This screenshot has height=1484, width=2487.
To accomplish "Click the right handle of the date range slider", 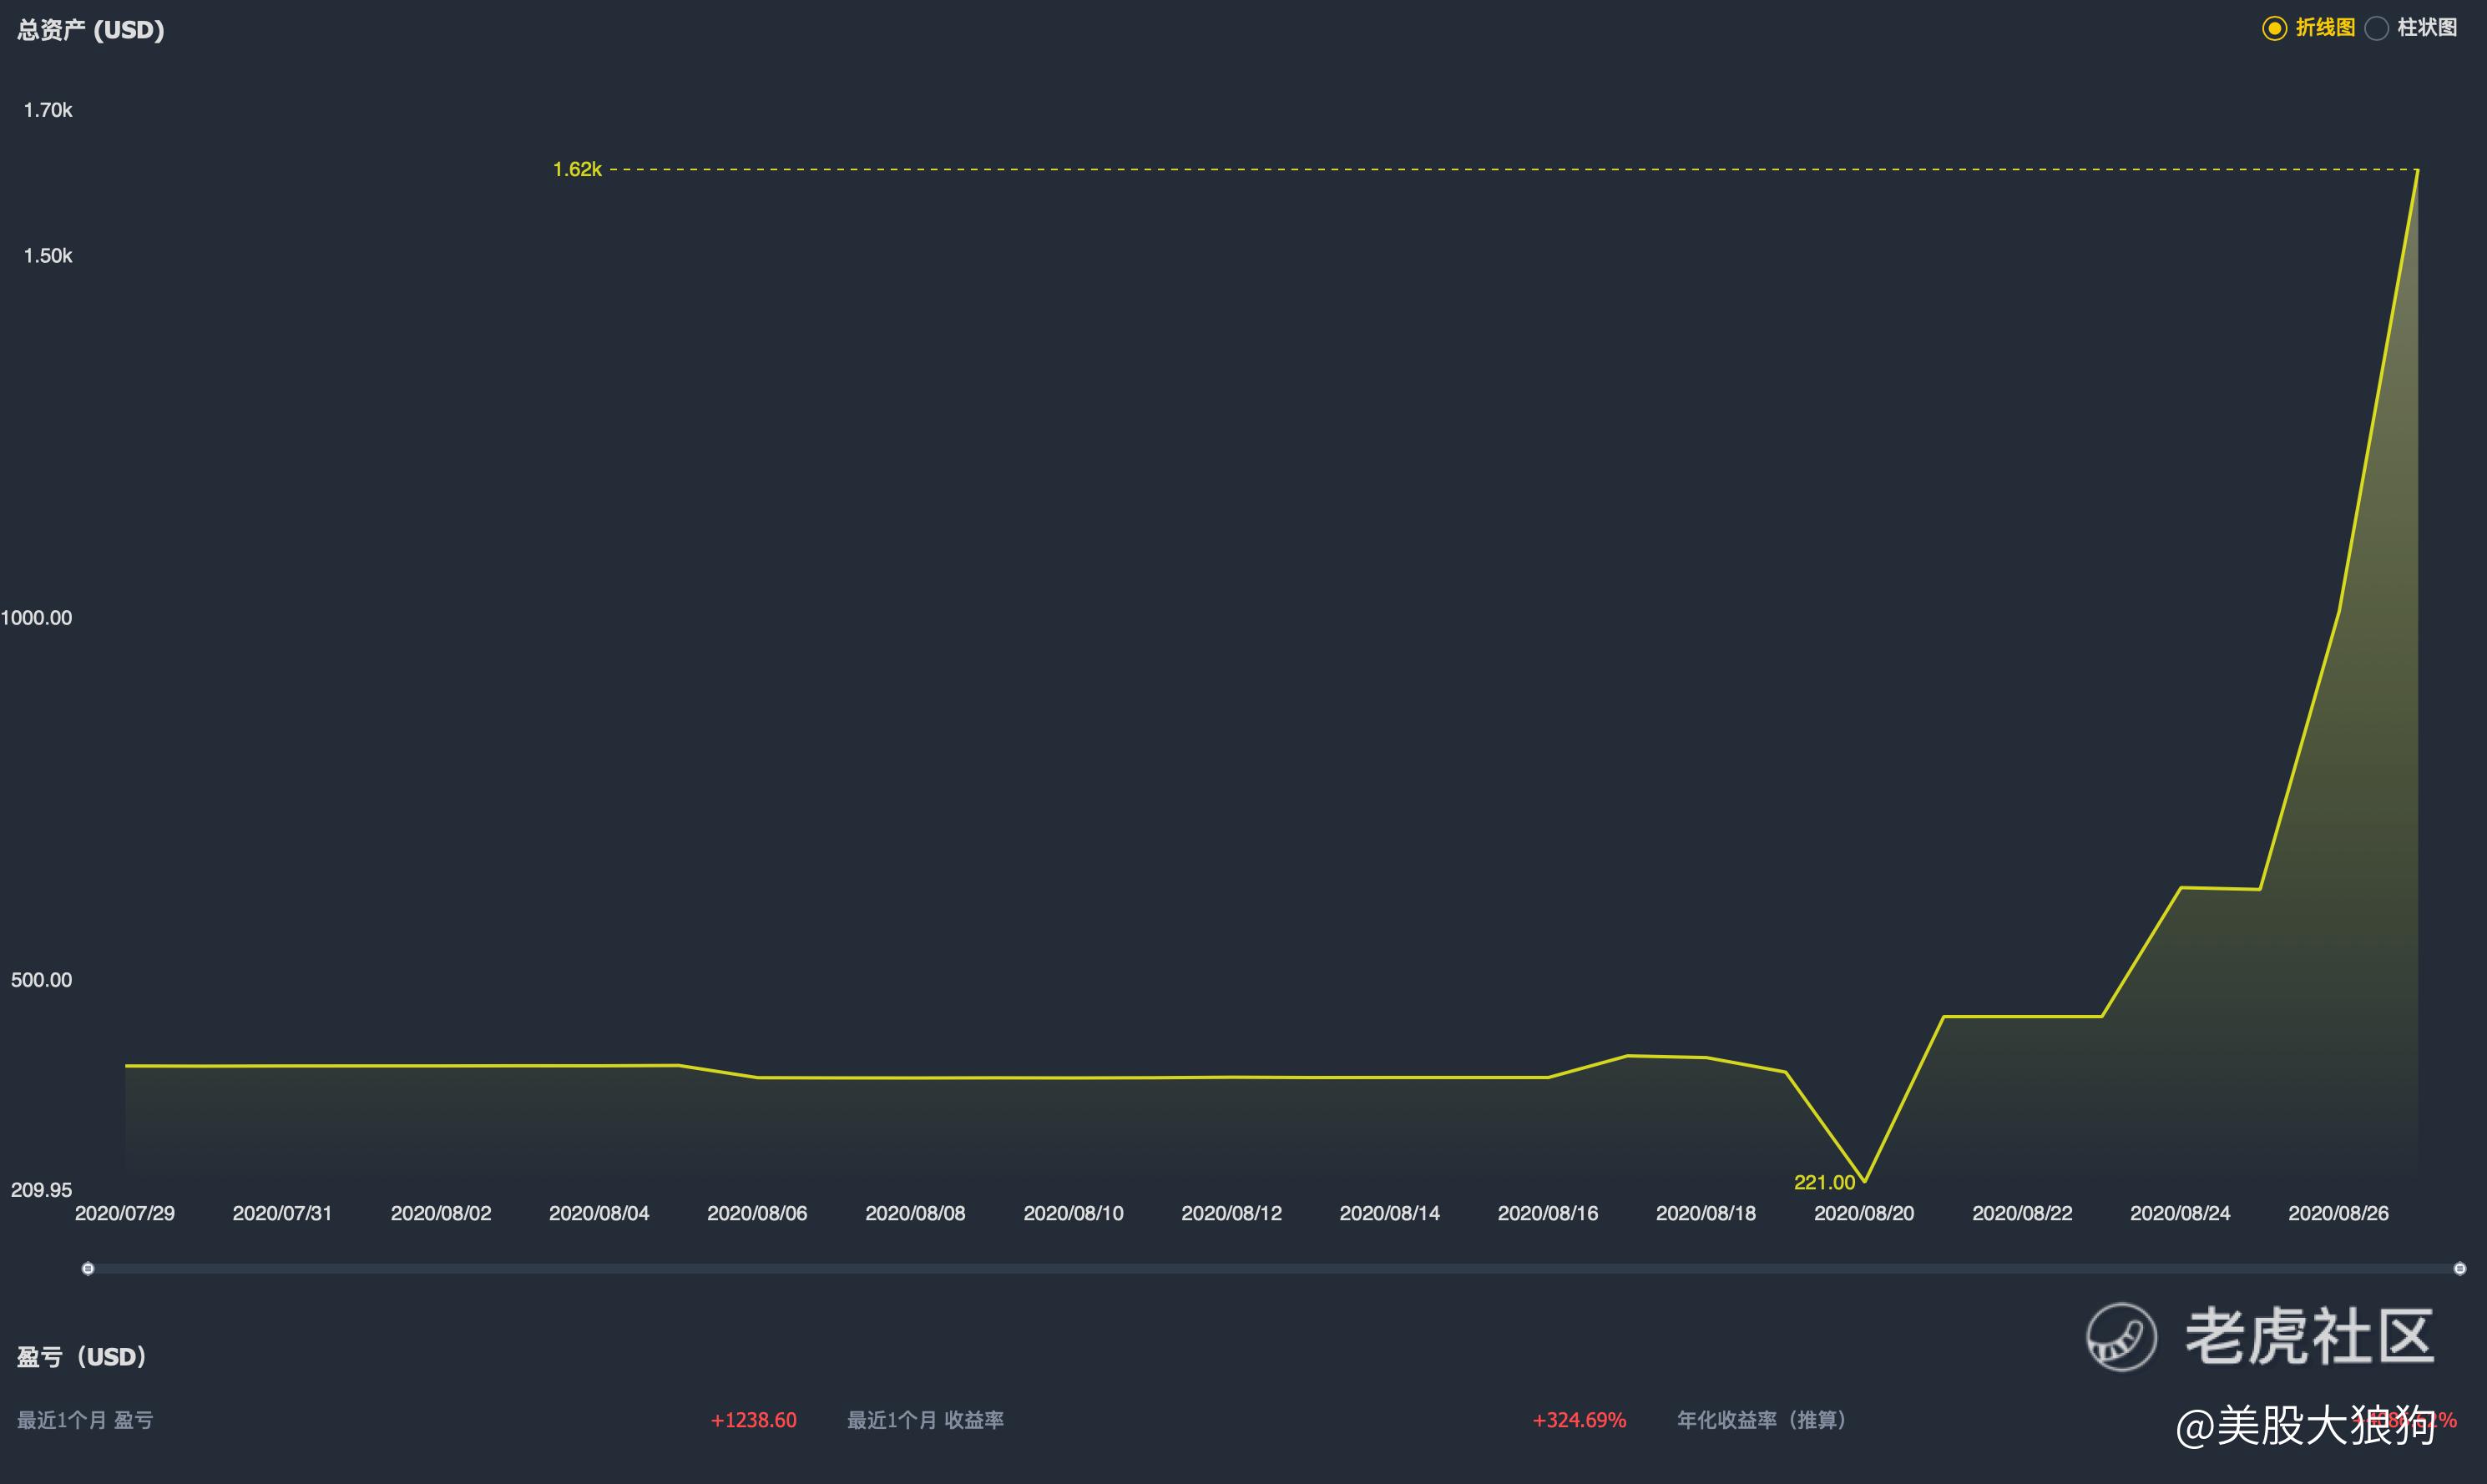I will (2459, 1269).
